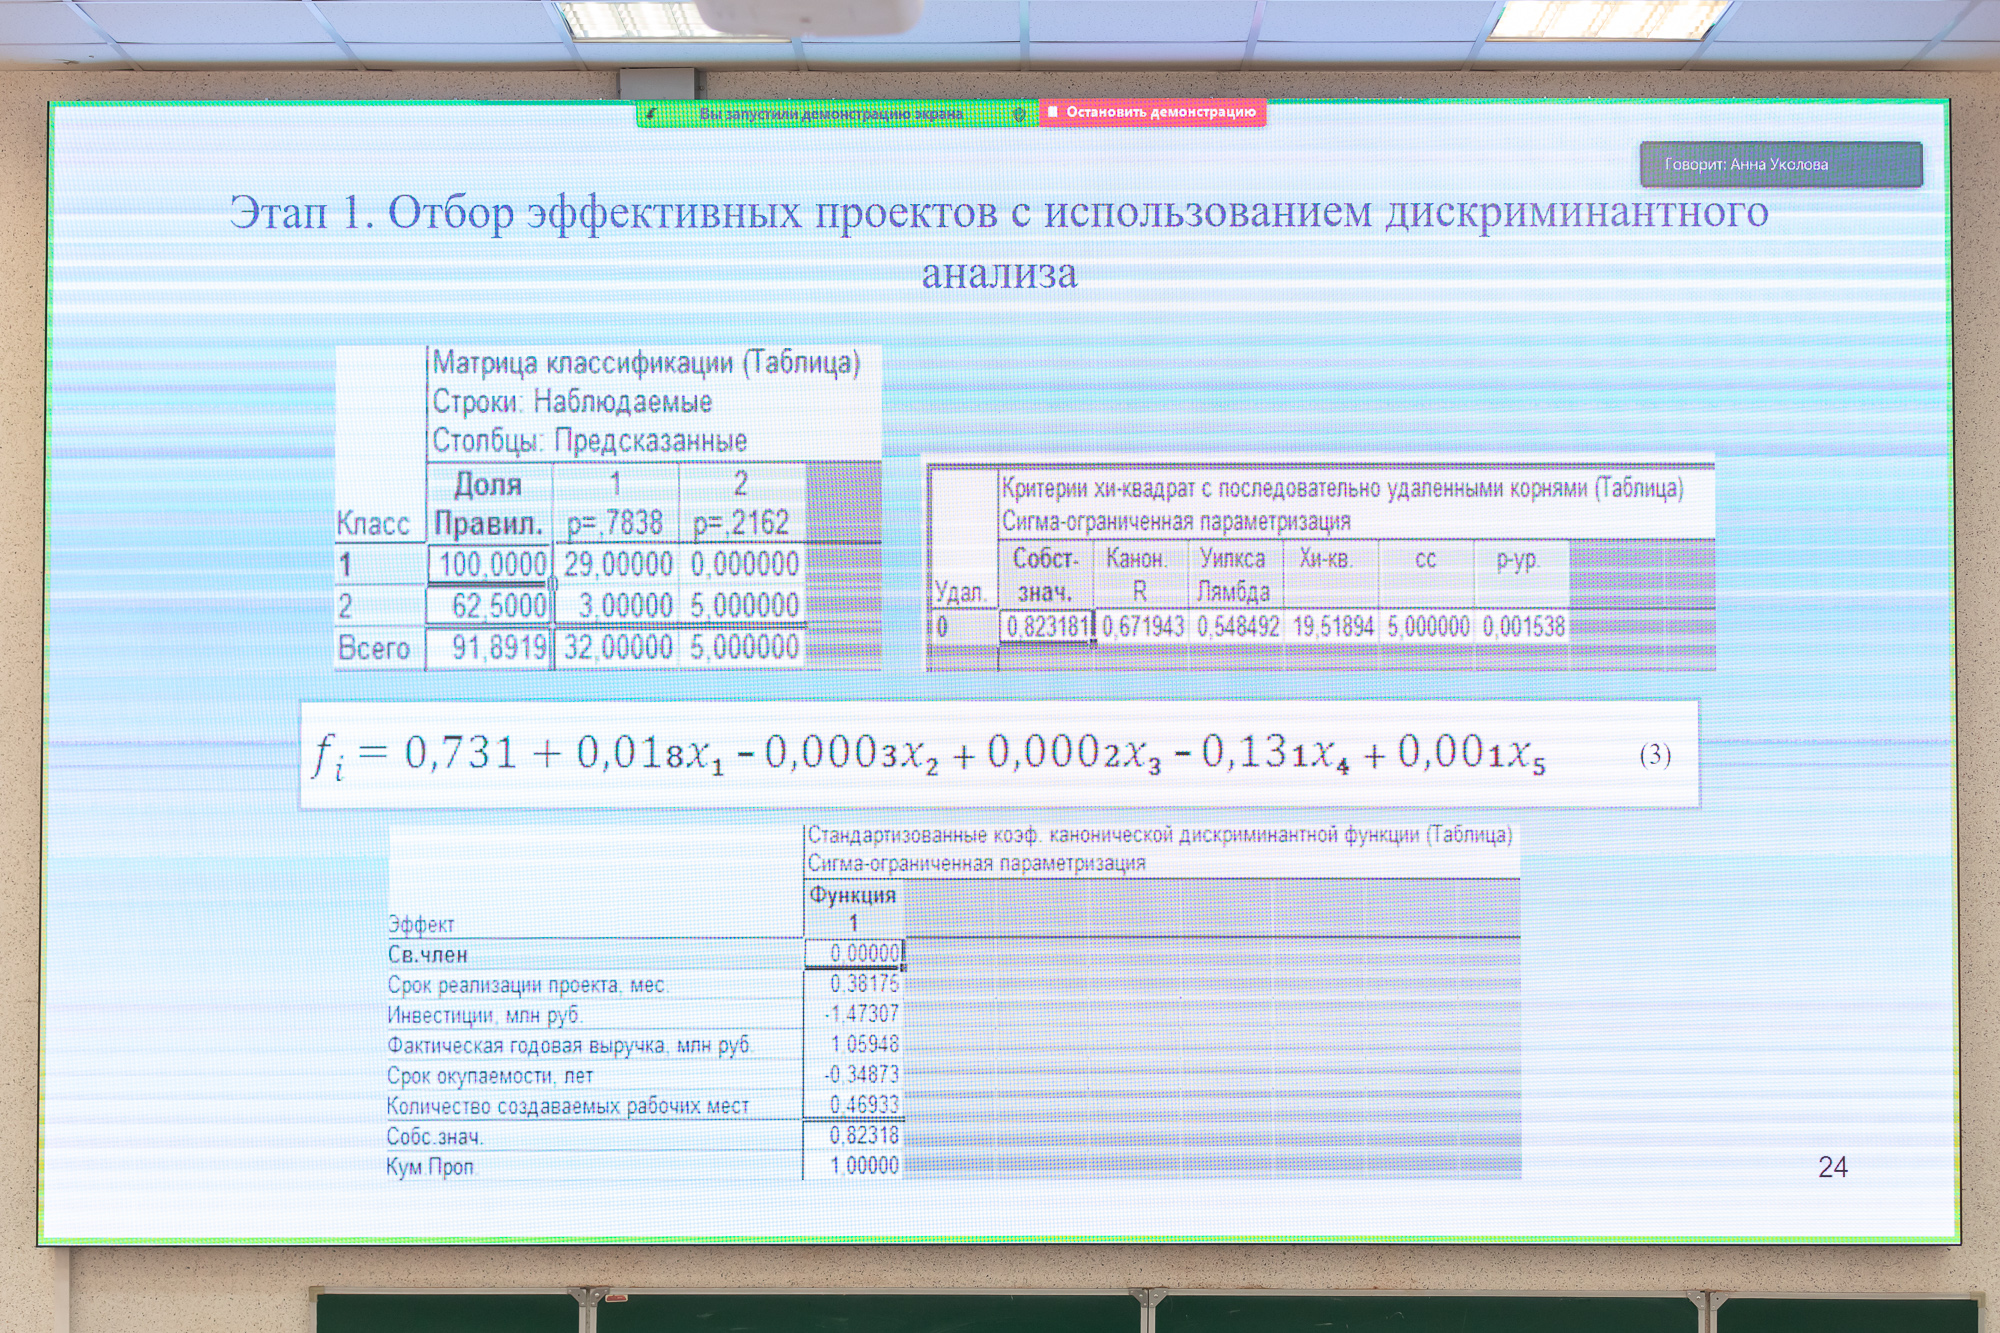Click the Доля Правил. column header

pyautogui.click(x=489, y=503)
